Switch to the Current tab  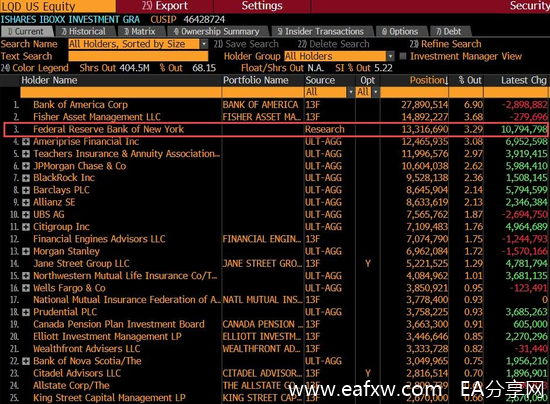(x=27, y=32)
